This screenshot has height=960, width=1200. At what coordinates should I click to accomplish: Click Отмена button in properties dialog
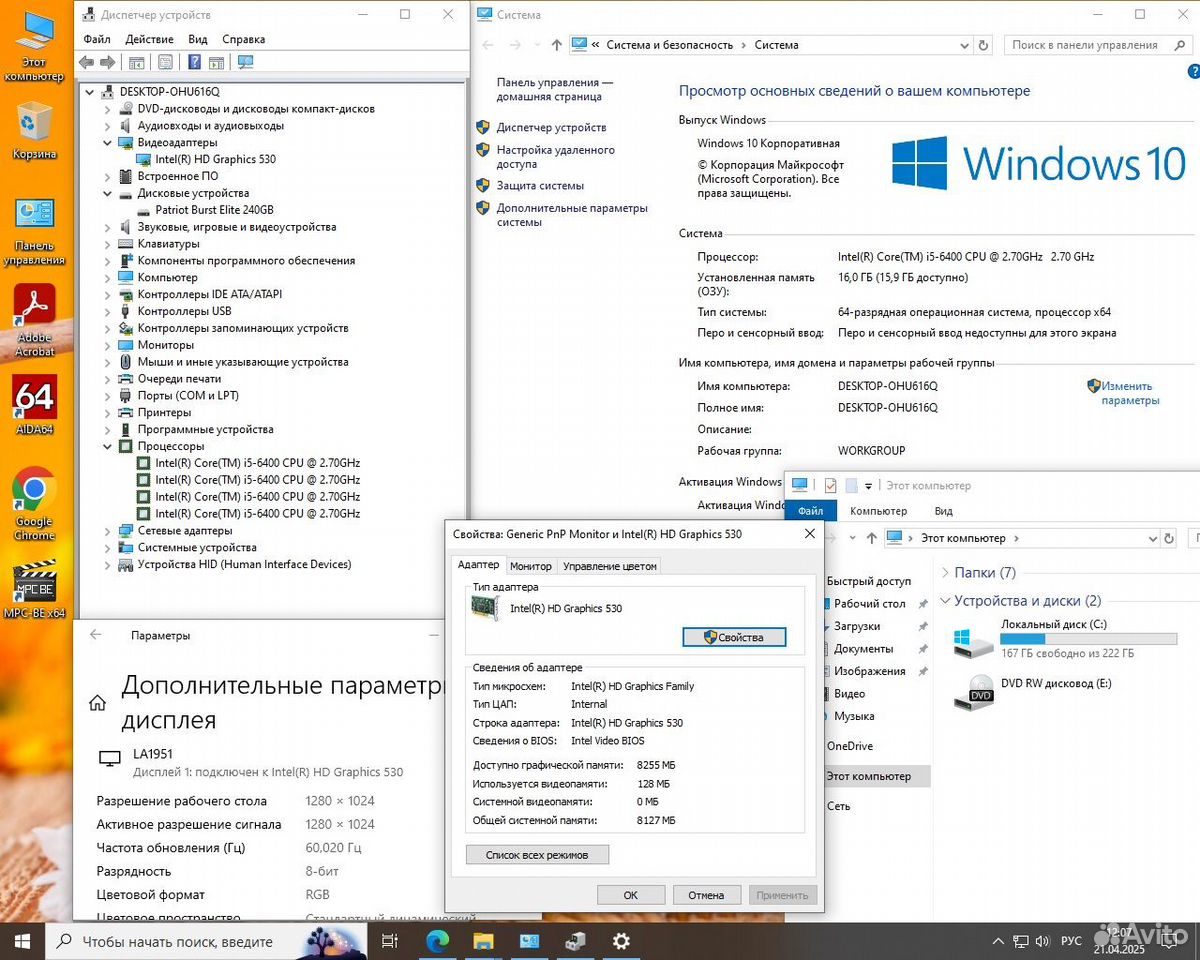(x=706, y=895)
